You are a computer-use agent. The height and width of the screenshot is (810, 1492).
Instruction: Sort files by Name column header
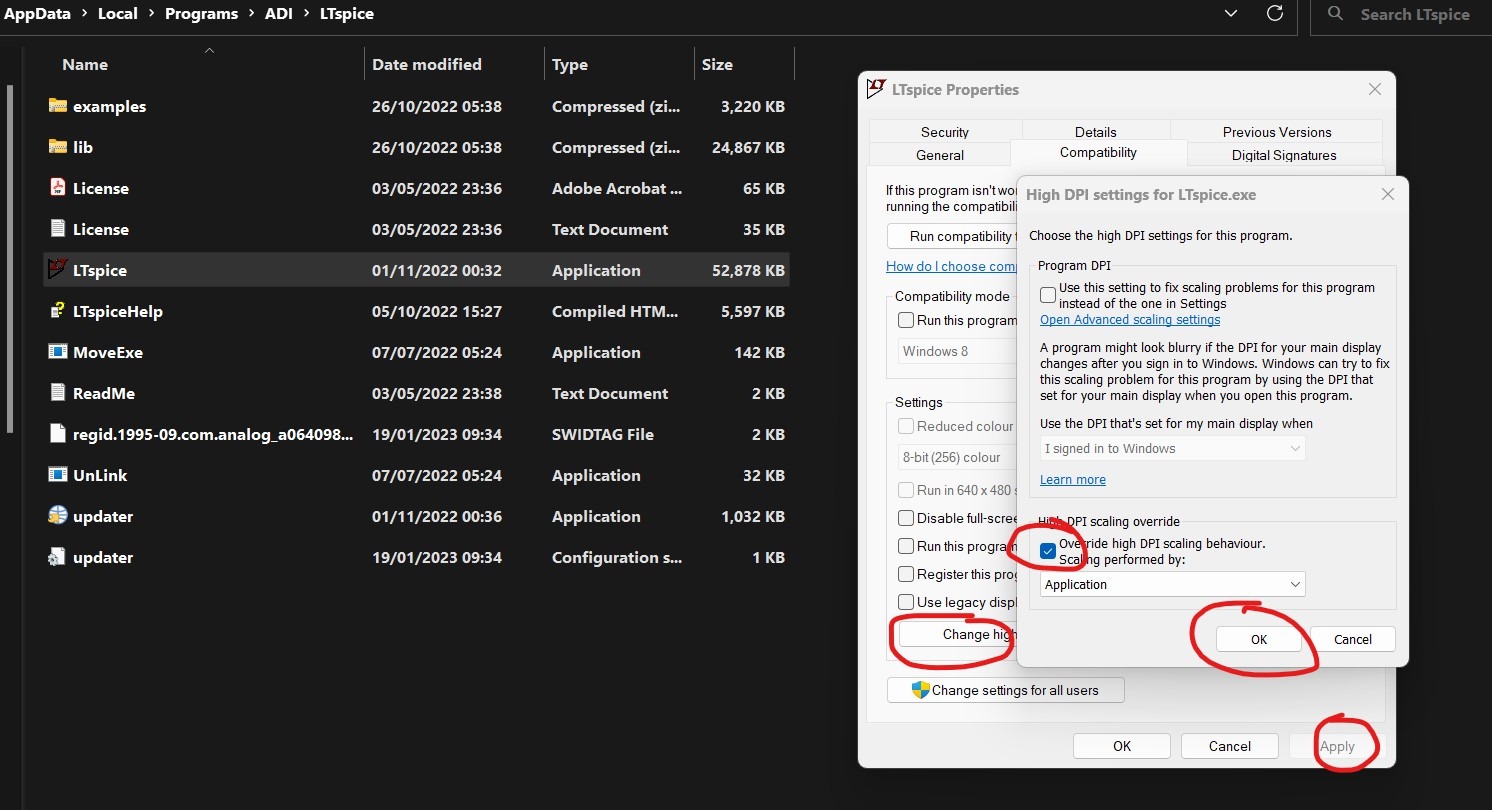point(85,64)
